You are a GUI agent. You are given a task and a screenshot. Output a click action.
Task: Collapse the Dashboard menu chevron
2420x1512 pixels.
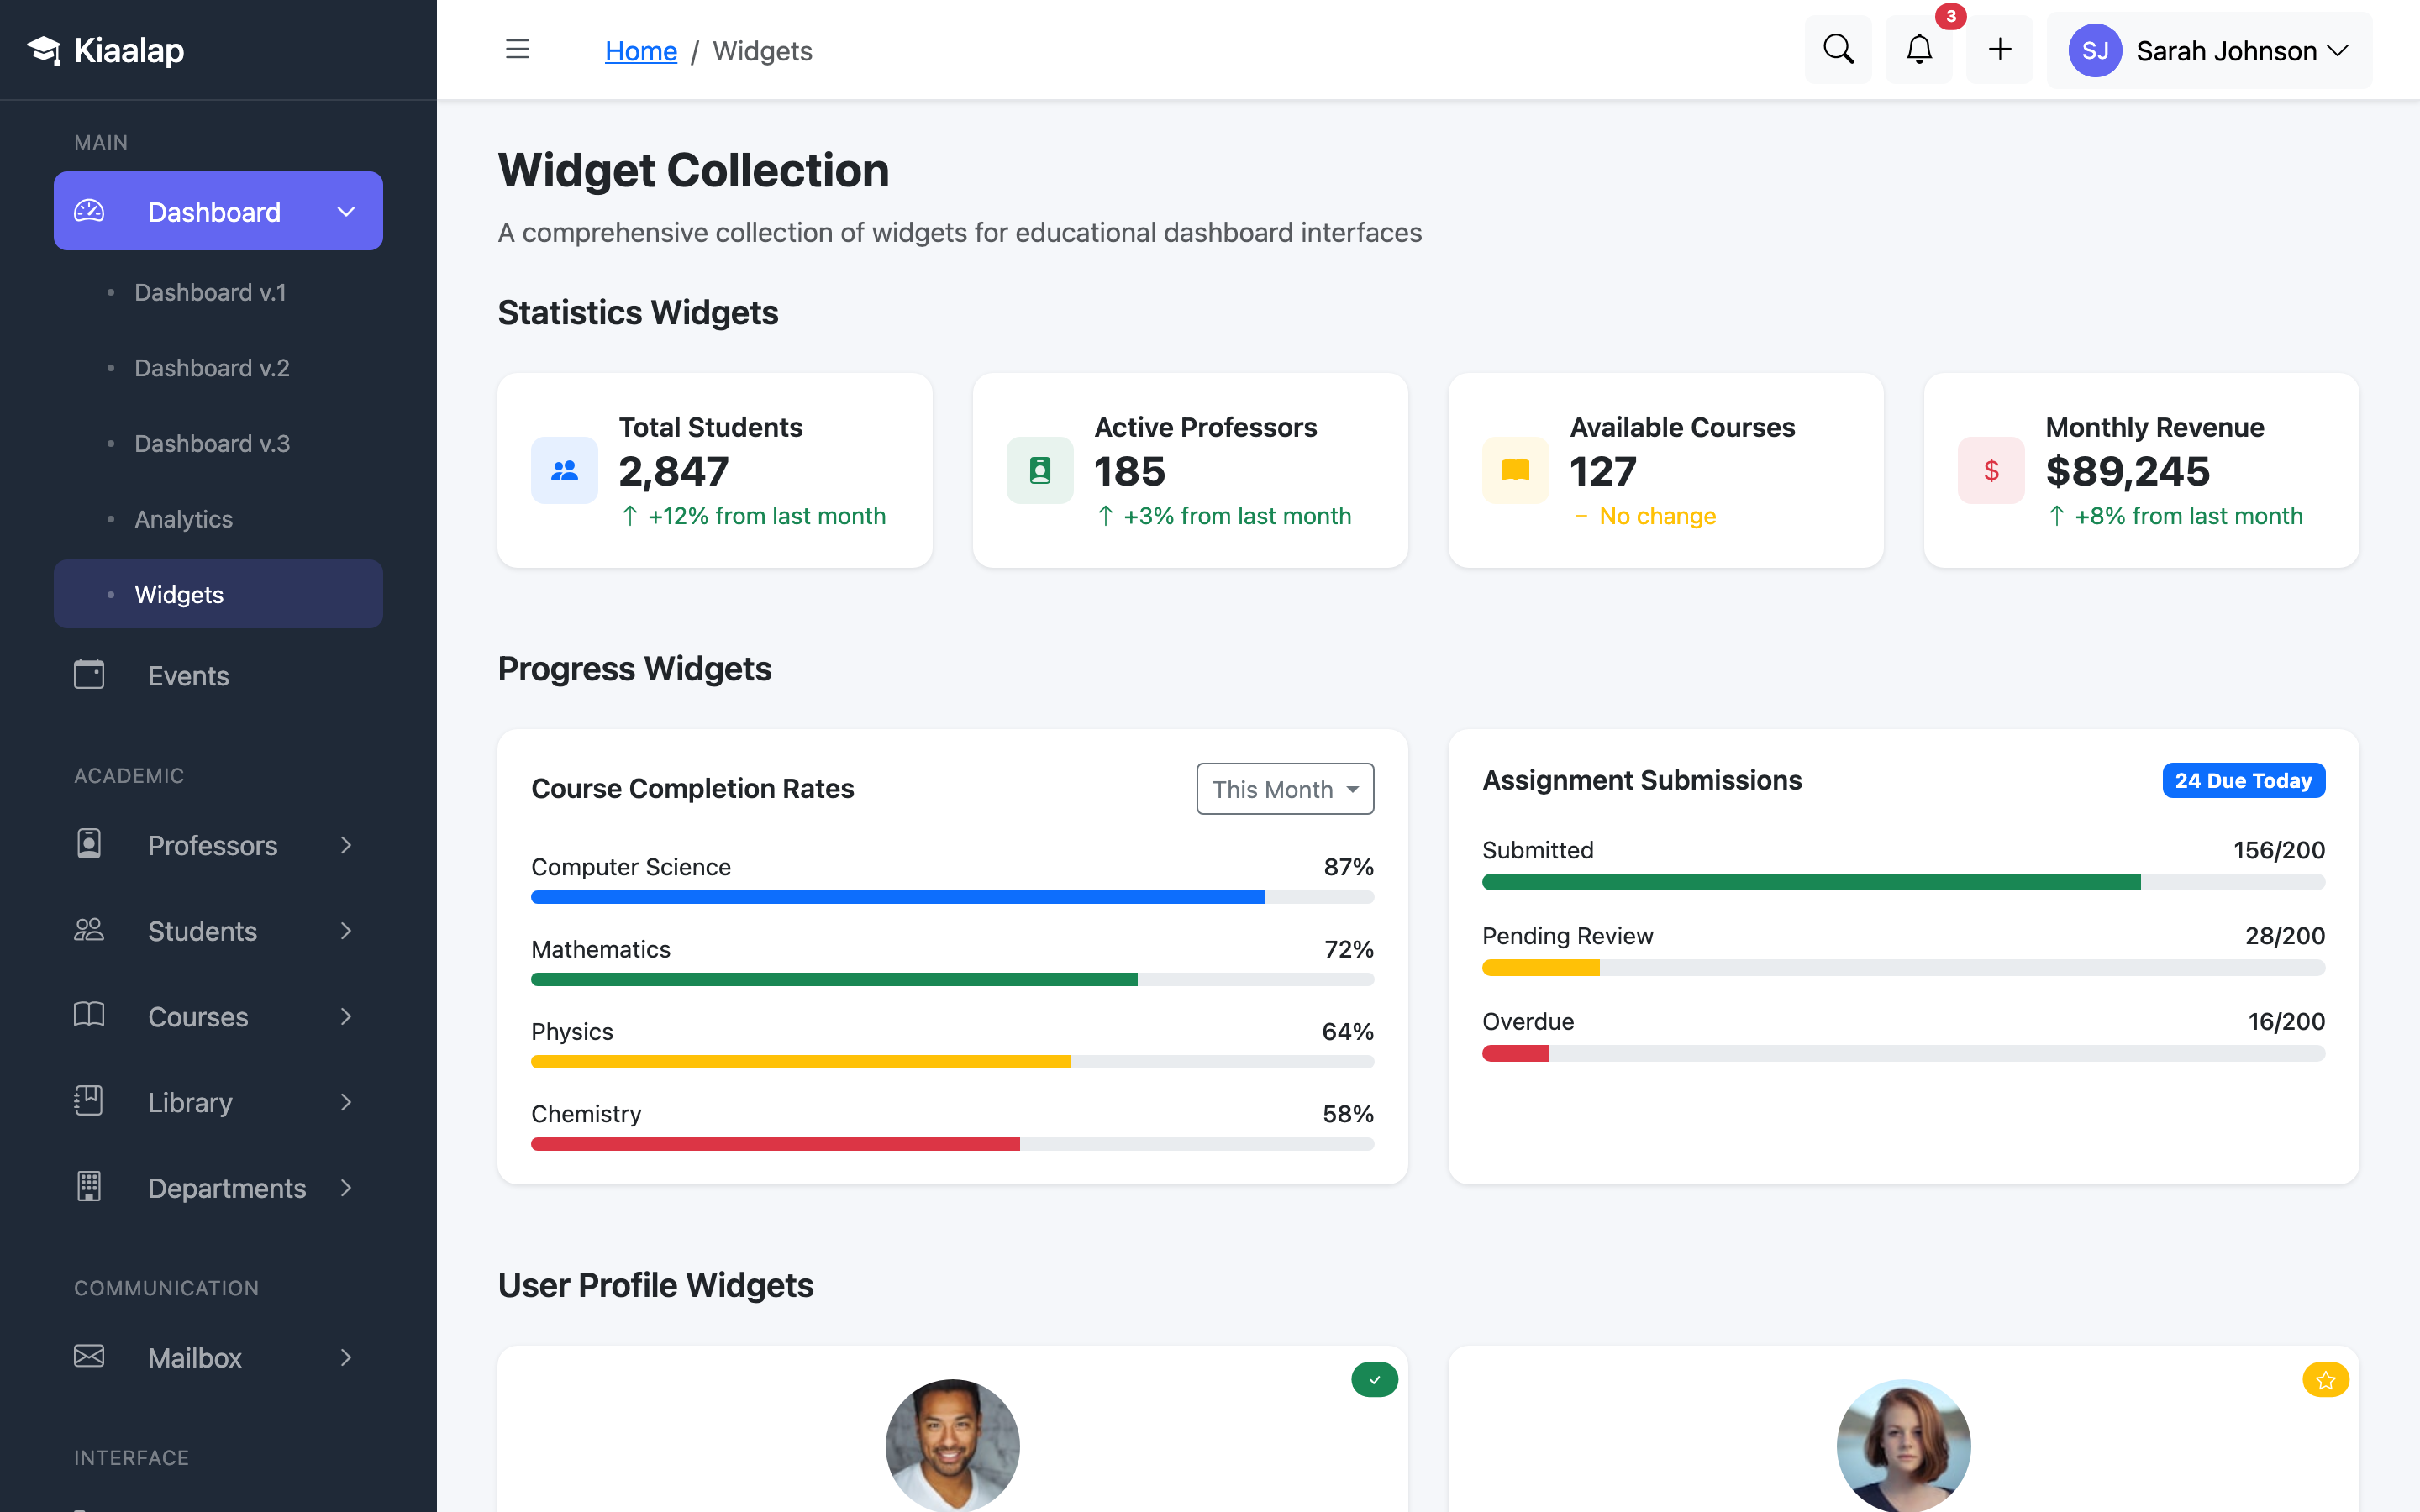[346, 211]
